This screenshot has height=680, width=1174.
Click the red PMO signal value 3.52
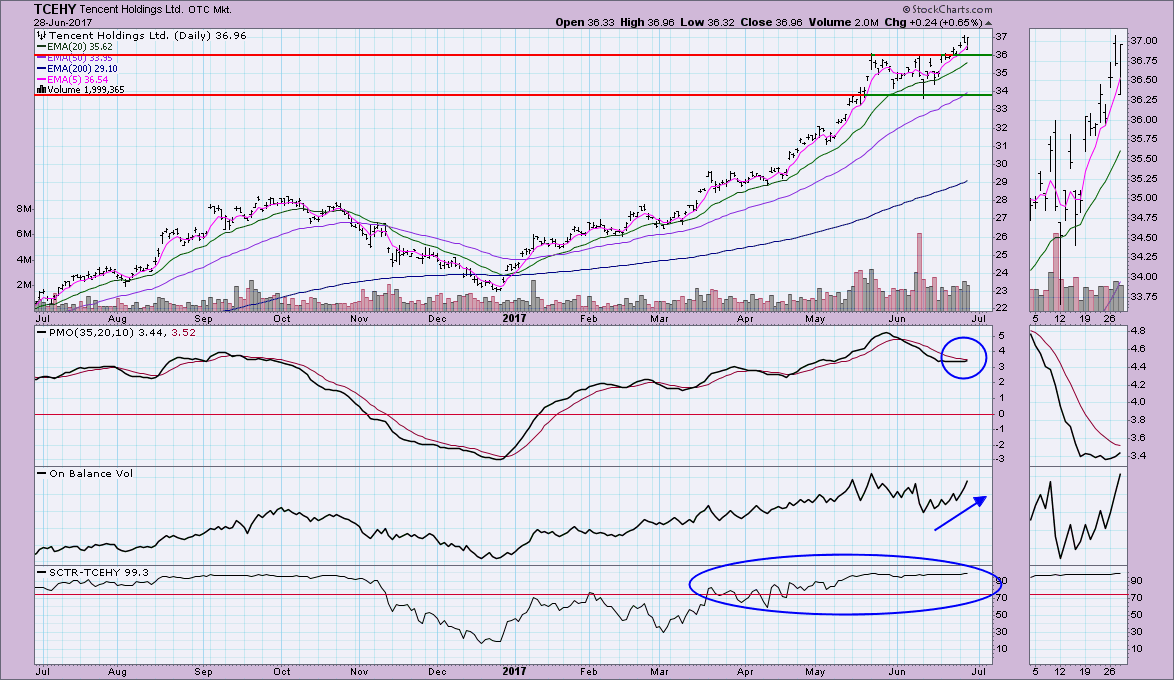pos(183,333)
